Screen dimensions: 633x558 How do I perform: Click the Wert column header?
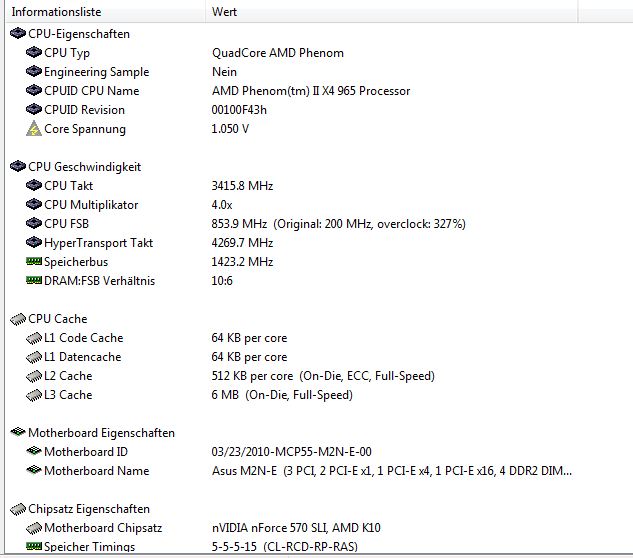pos(392,12)
